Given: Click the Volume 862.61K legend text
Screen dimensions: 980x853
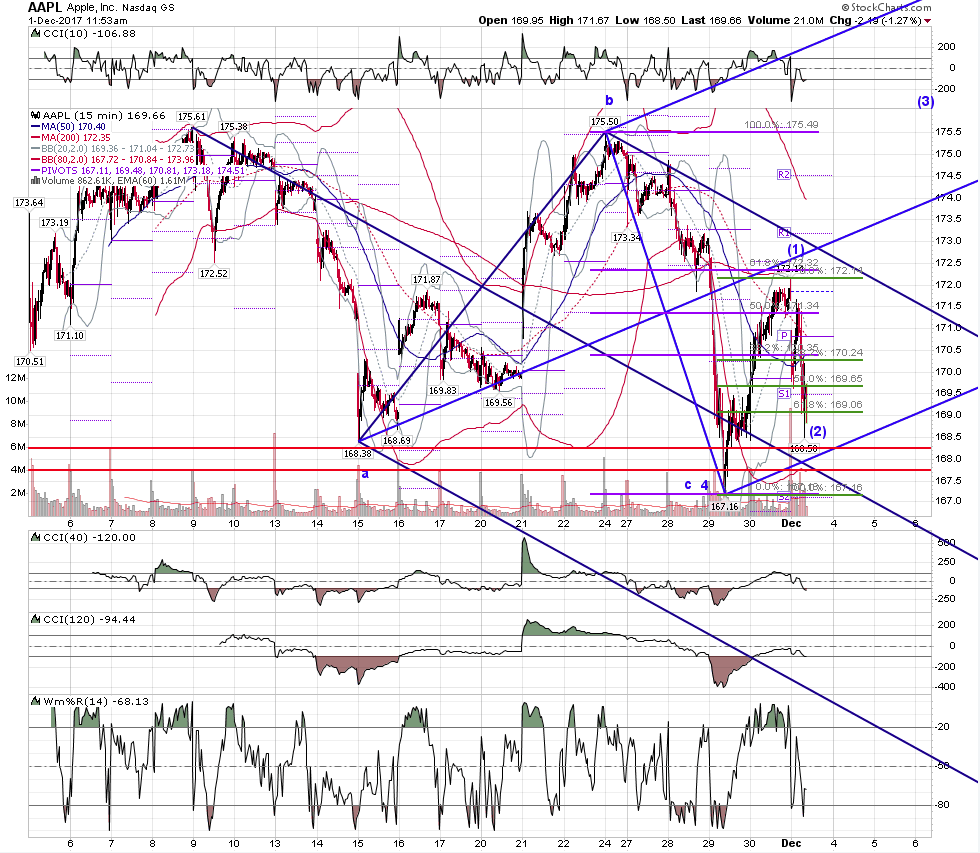Looking at the screenshot, I should [x=113, y=181].
